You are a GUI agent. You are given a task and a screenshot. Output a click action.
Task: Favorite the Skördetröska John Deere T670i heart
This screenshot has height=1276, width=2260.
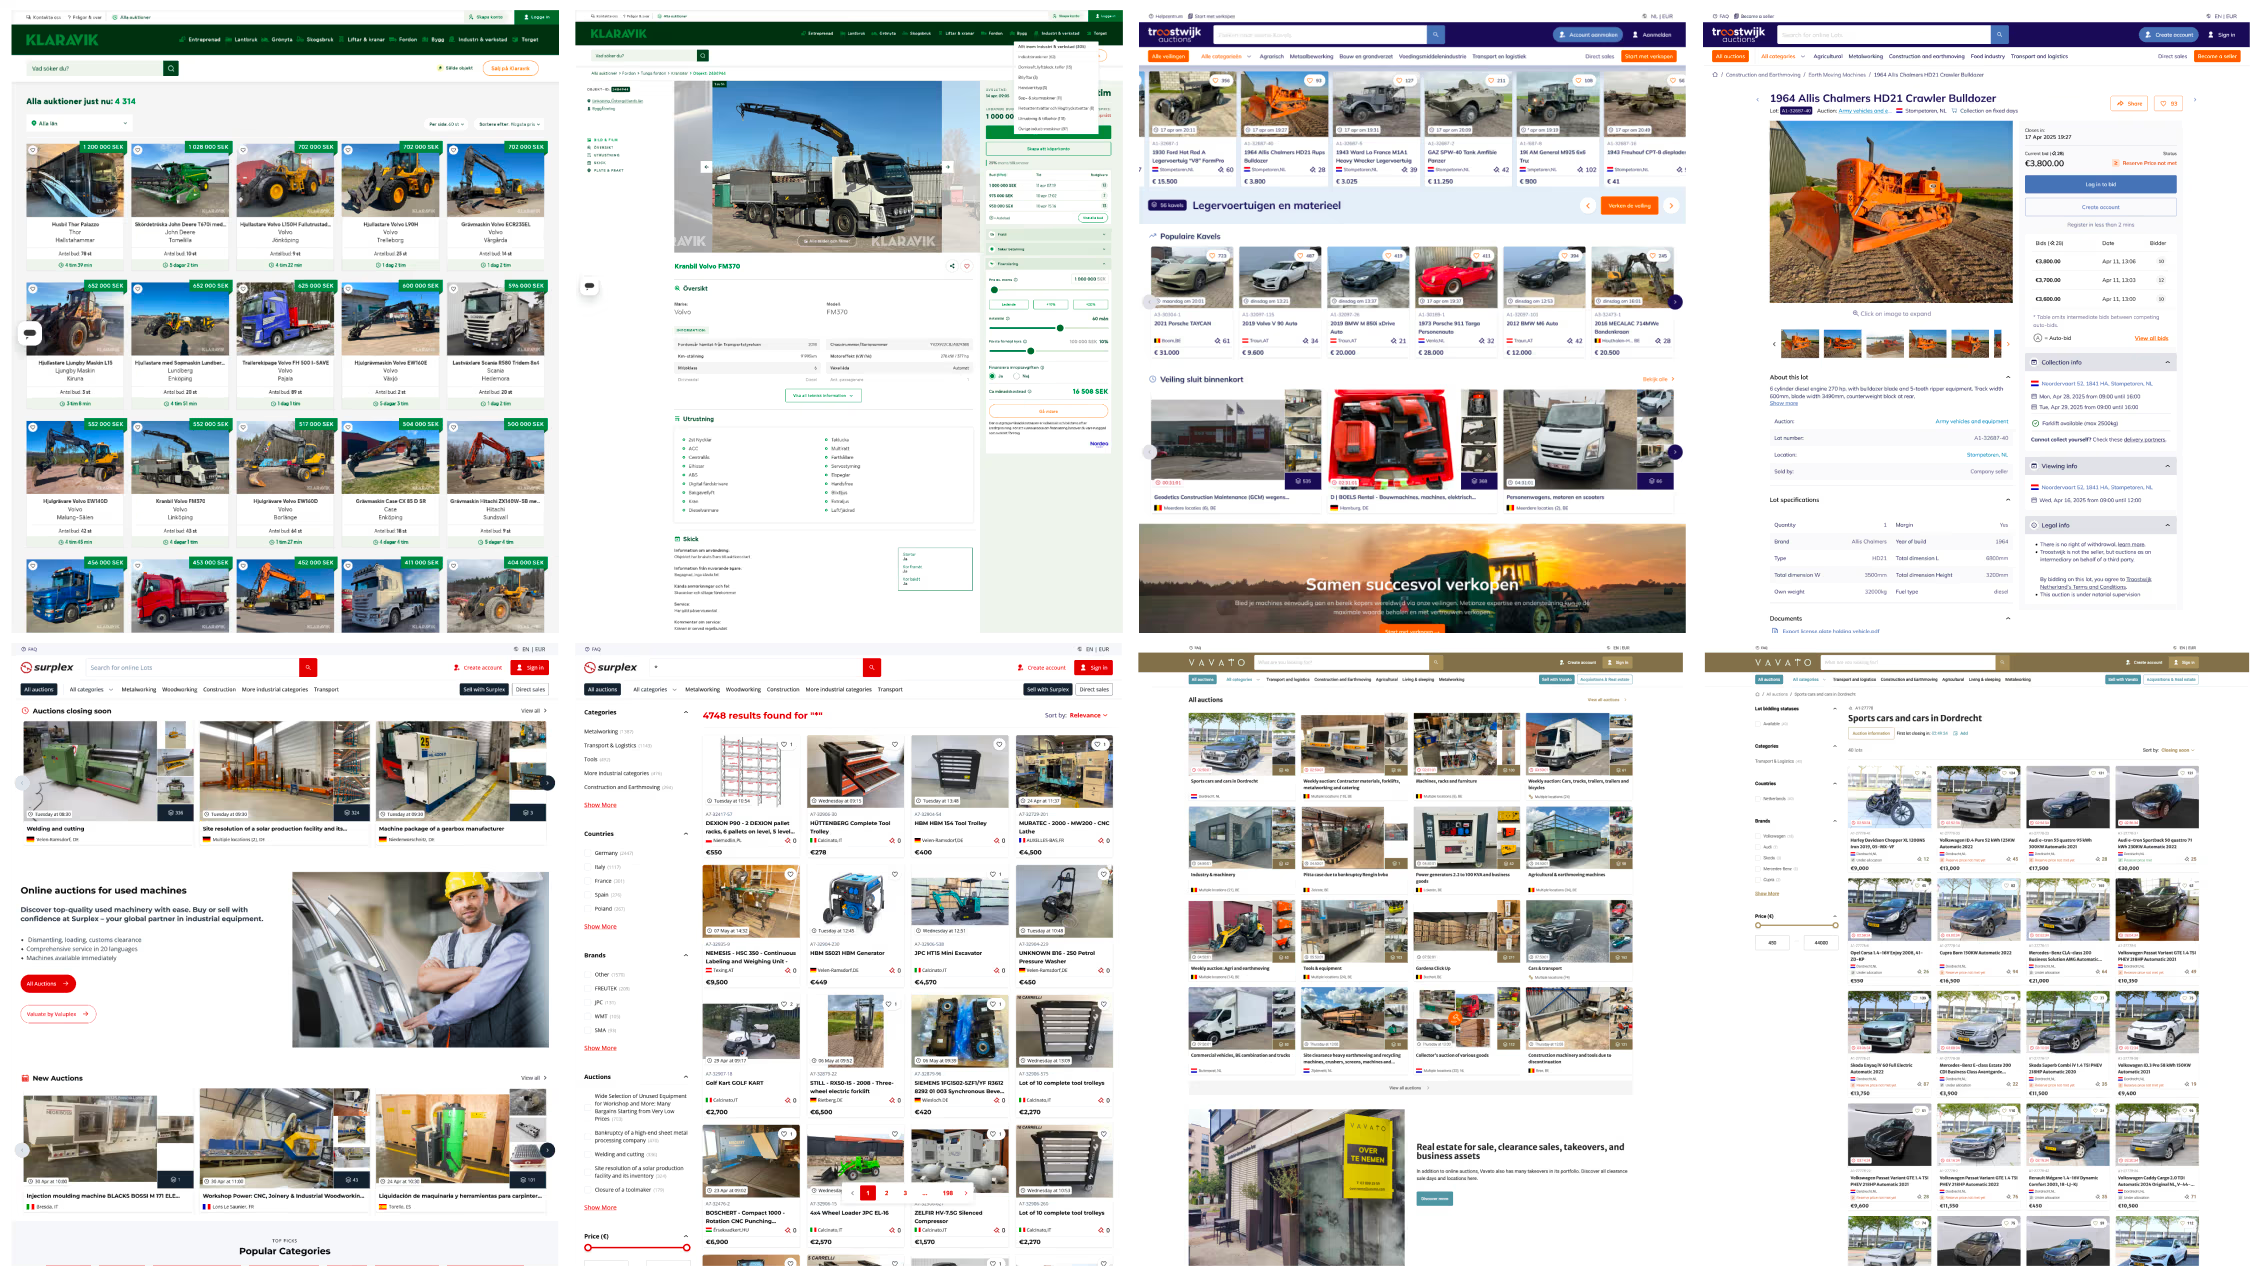(x=138, y=150)
